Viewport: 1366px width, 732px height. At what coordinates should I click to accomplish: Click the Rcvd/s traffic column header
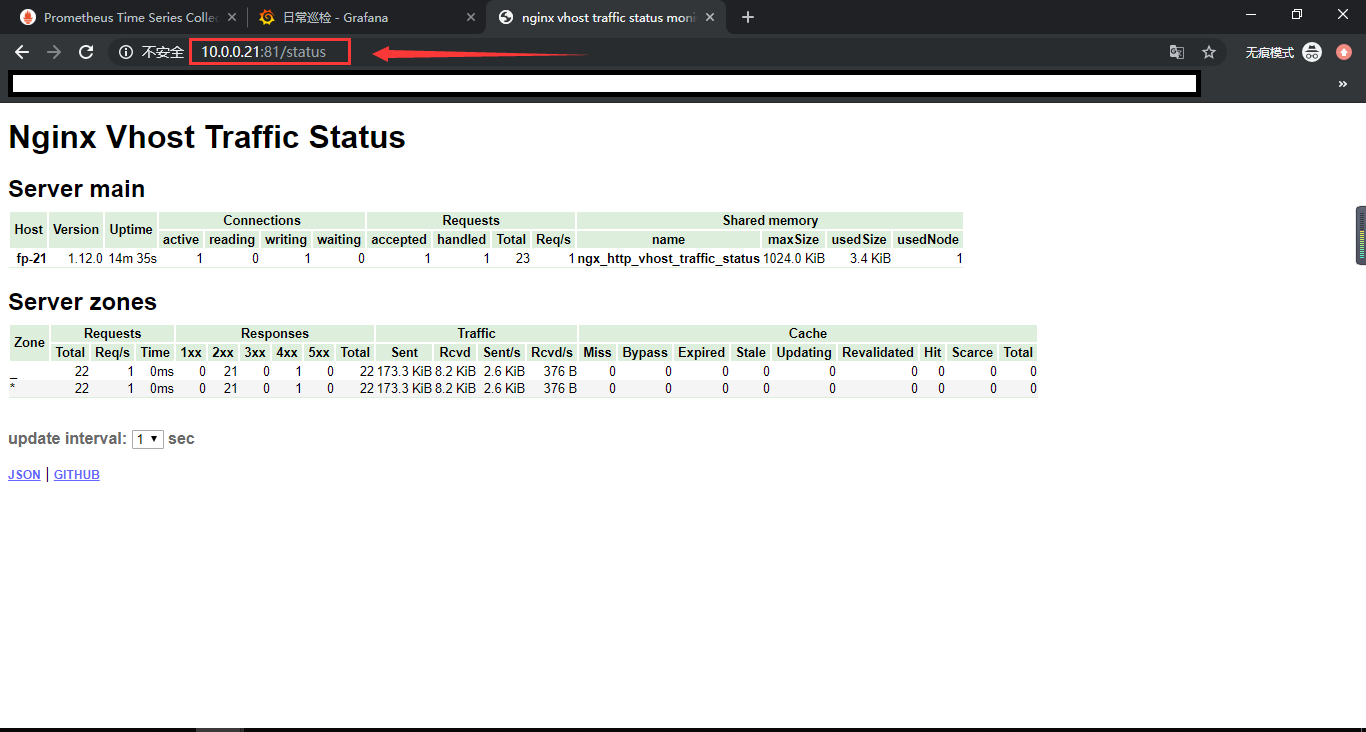point(552,352)
